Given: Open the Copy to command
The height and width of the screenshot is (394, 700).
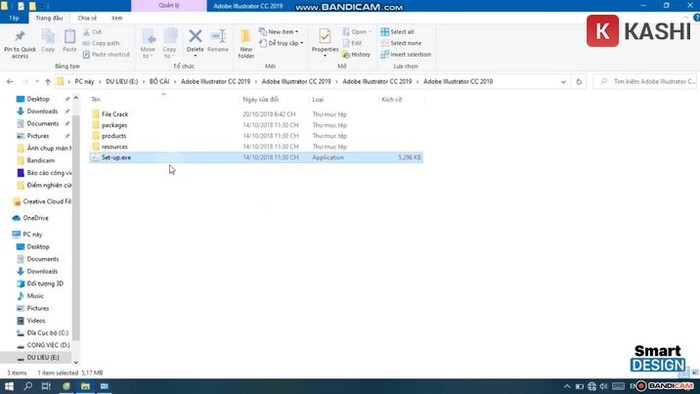Looking at the screenshot, I should [x=170, y=43].
